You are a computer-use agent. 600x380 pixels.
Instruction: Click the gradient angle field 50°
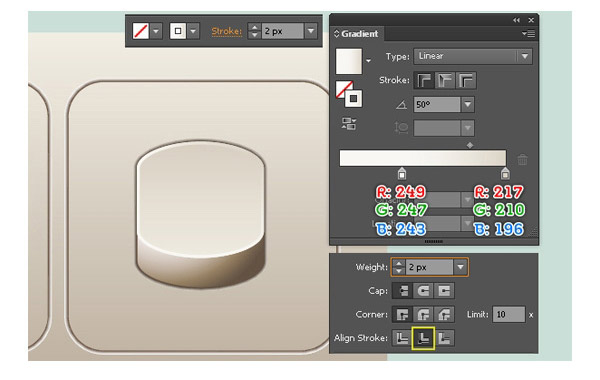[x=437, y=104]
